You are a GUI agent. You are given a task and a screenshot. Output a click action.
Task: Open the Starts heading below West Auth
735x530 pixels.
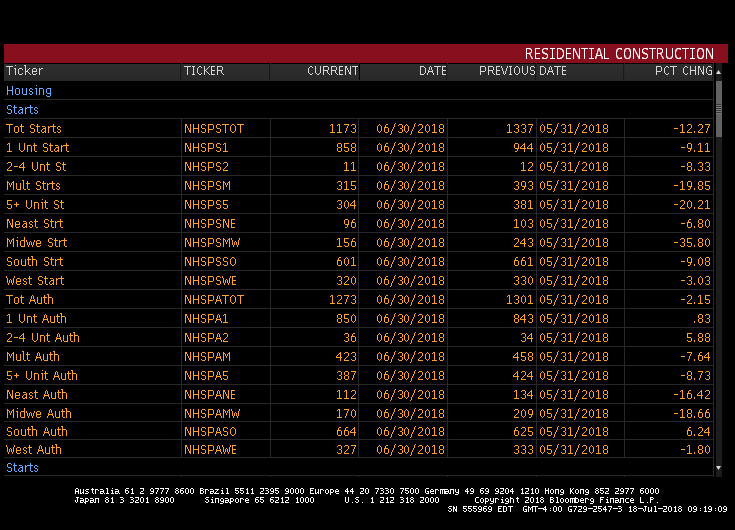pyautogui.click(x=22, y=468)
